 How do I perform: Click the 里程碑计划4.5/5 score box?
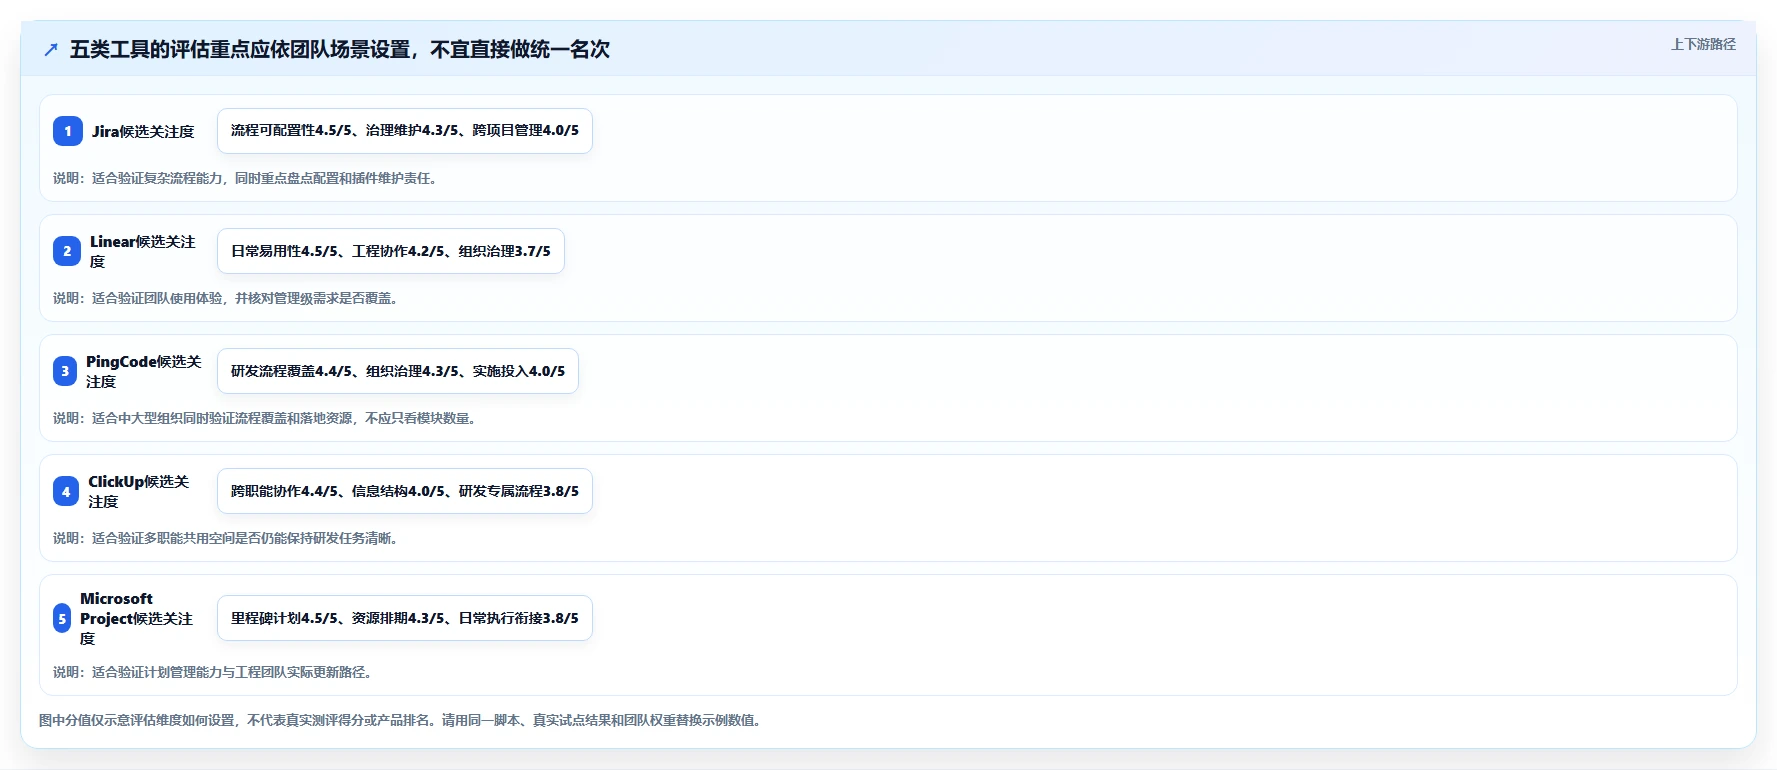click(x=405, y=618)
